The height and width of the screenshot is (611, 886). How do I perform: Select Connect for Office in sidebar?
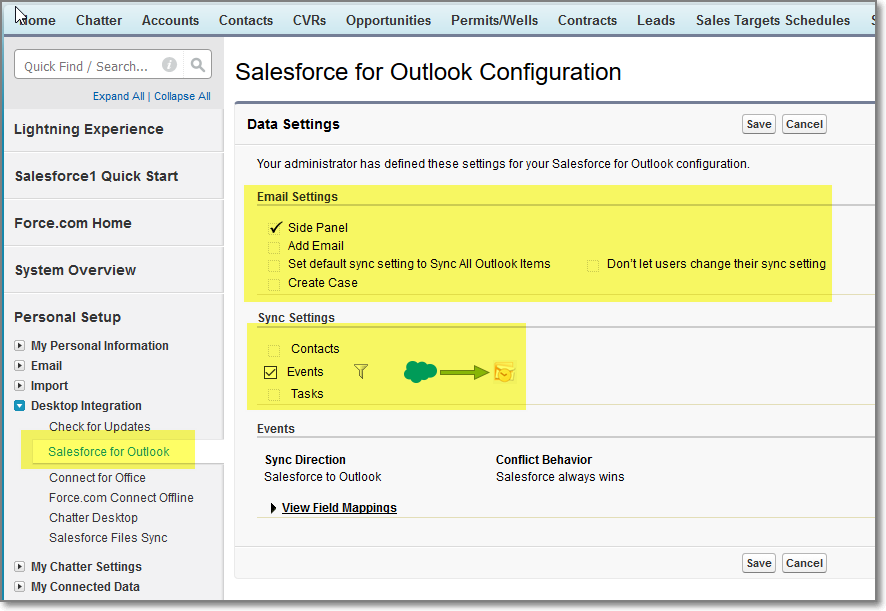(97, 478)
